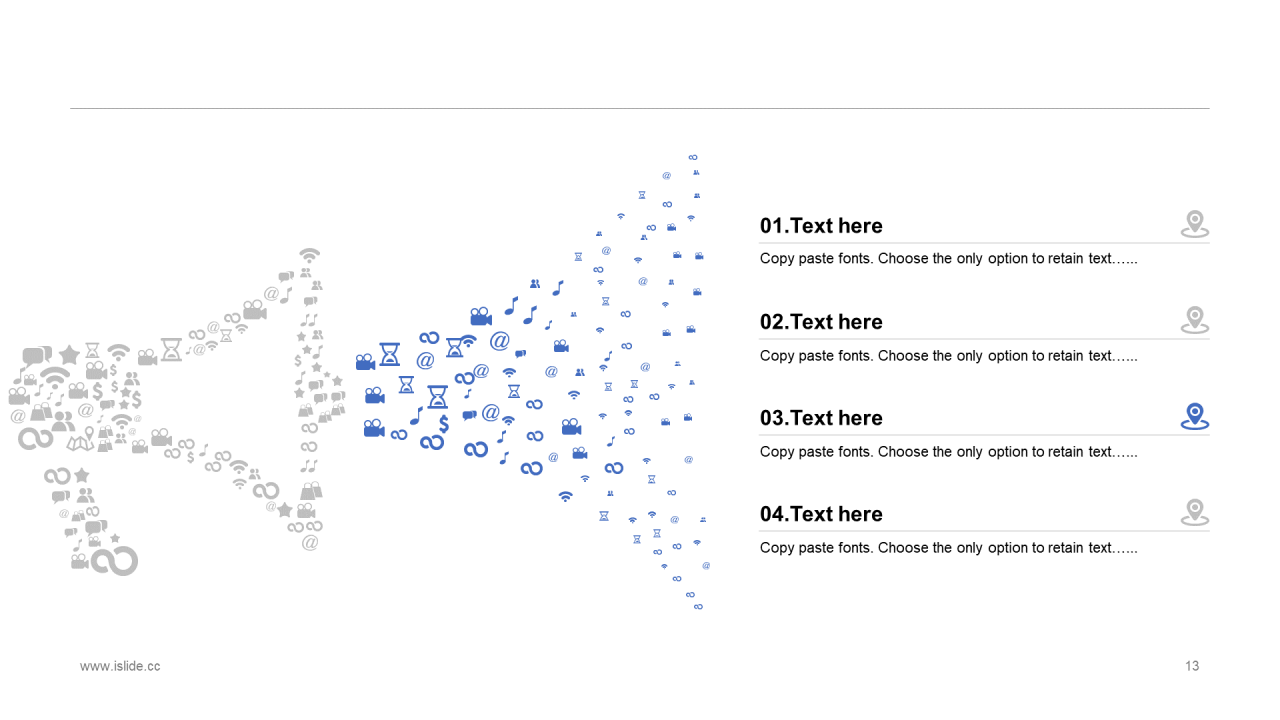Click the location pin icon beside 01.Text here
This screenshot has width=1280, height=720.
click(x=1194, y=224)
